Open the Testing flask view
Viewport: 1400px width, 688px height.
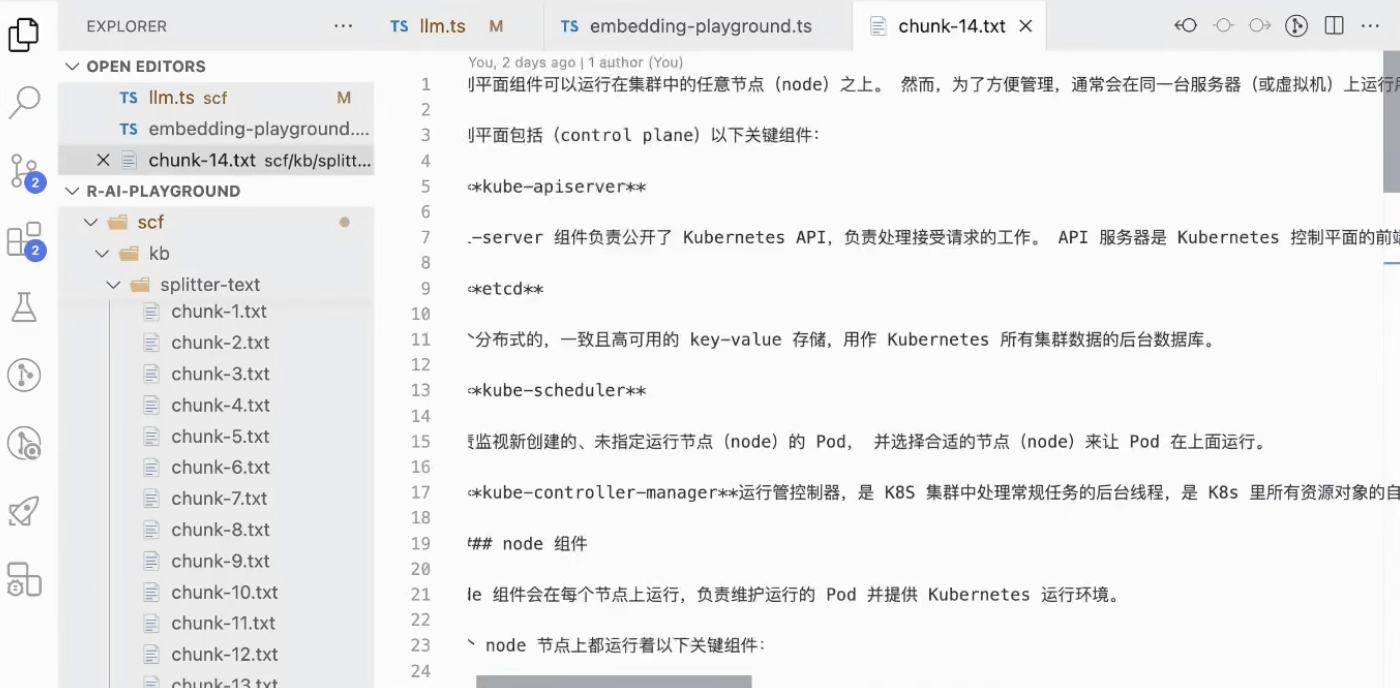24,307
